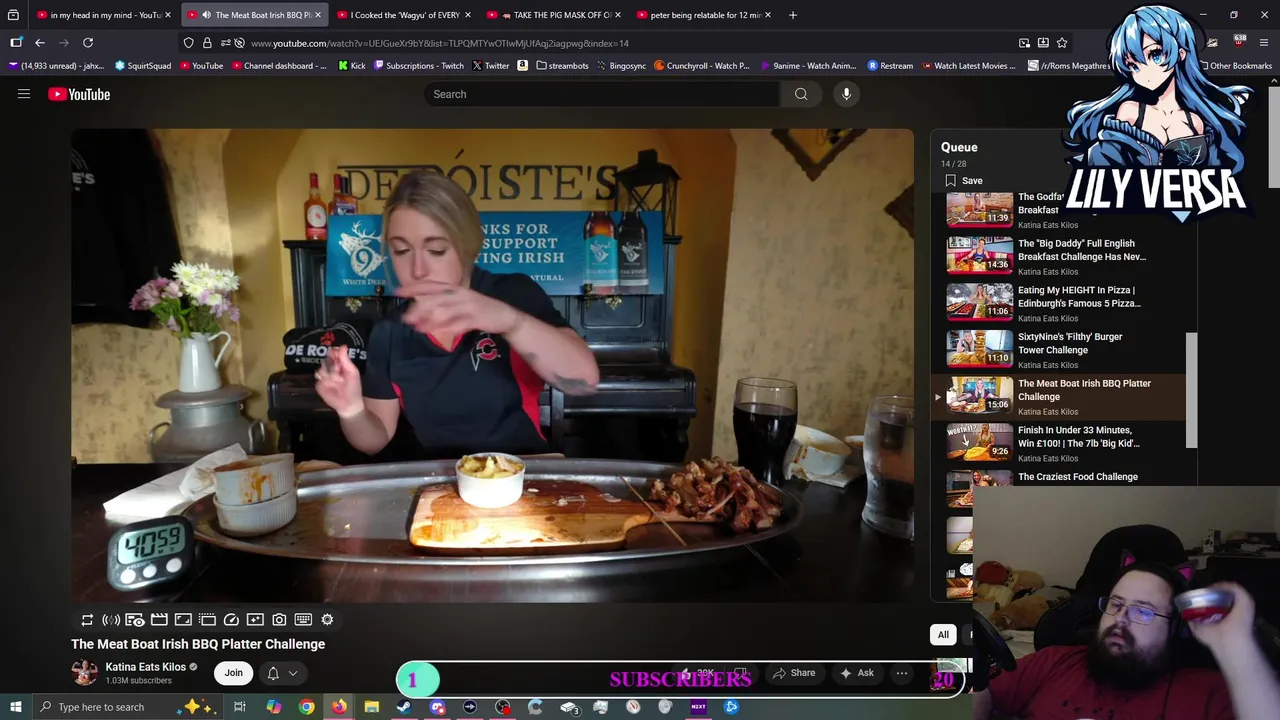Click the YouTube search magnifier button

pyautogui.click(x=801, y=94)
